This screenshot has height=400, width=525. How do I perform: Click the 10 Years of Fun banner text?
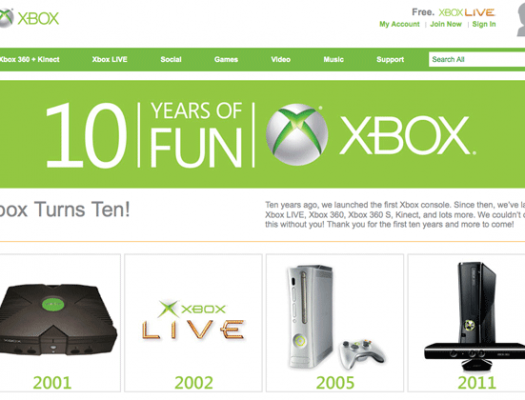tap(144, 135)
